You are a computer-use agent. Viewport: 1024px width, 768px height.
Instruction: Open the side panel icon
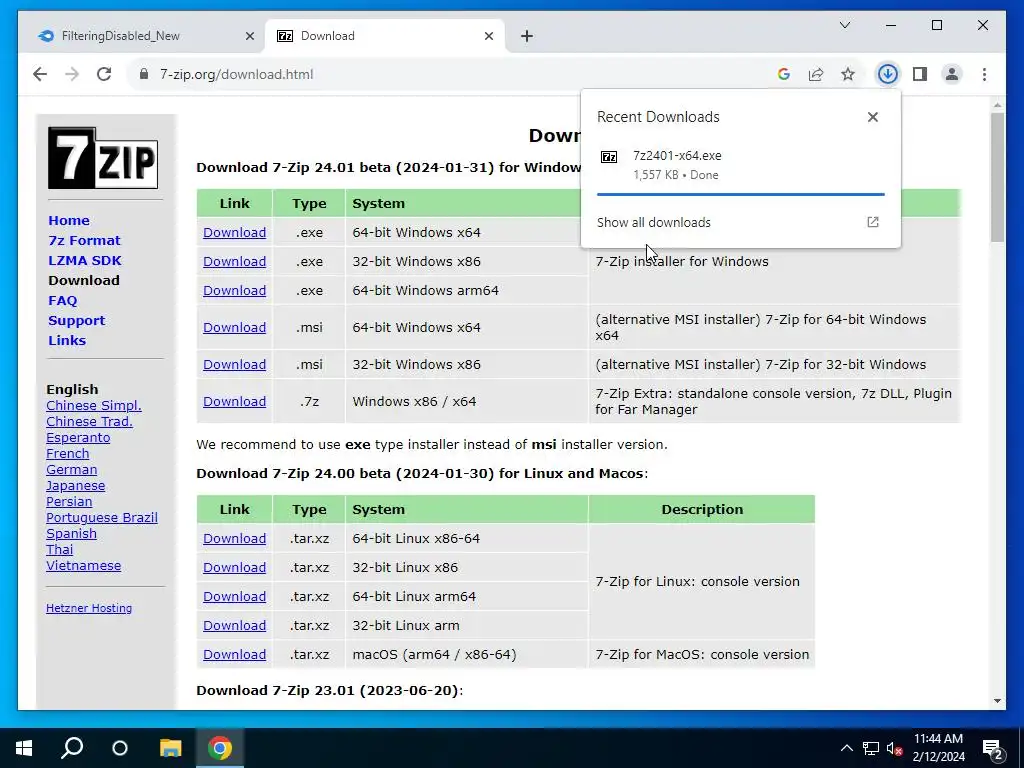[920, 74]
